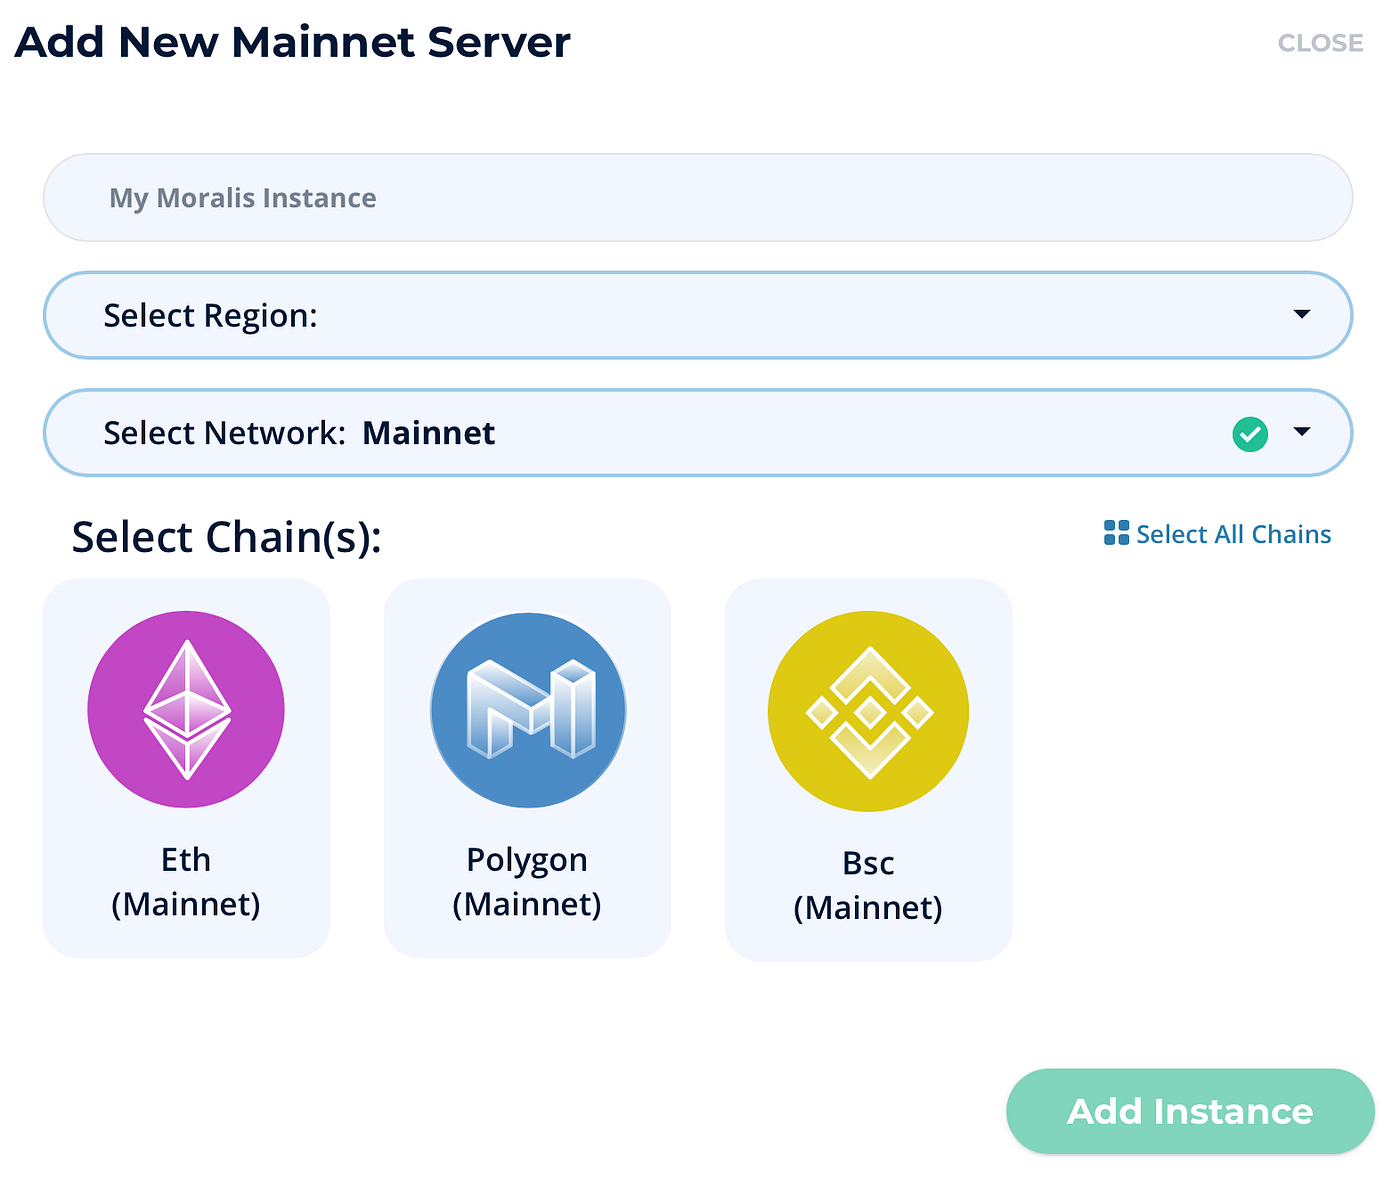Open the Select Region dropdown
The width and height of the screenshot is (1400, 1177).
point(697,315)
